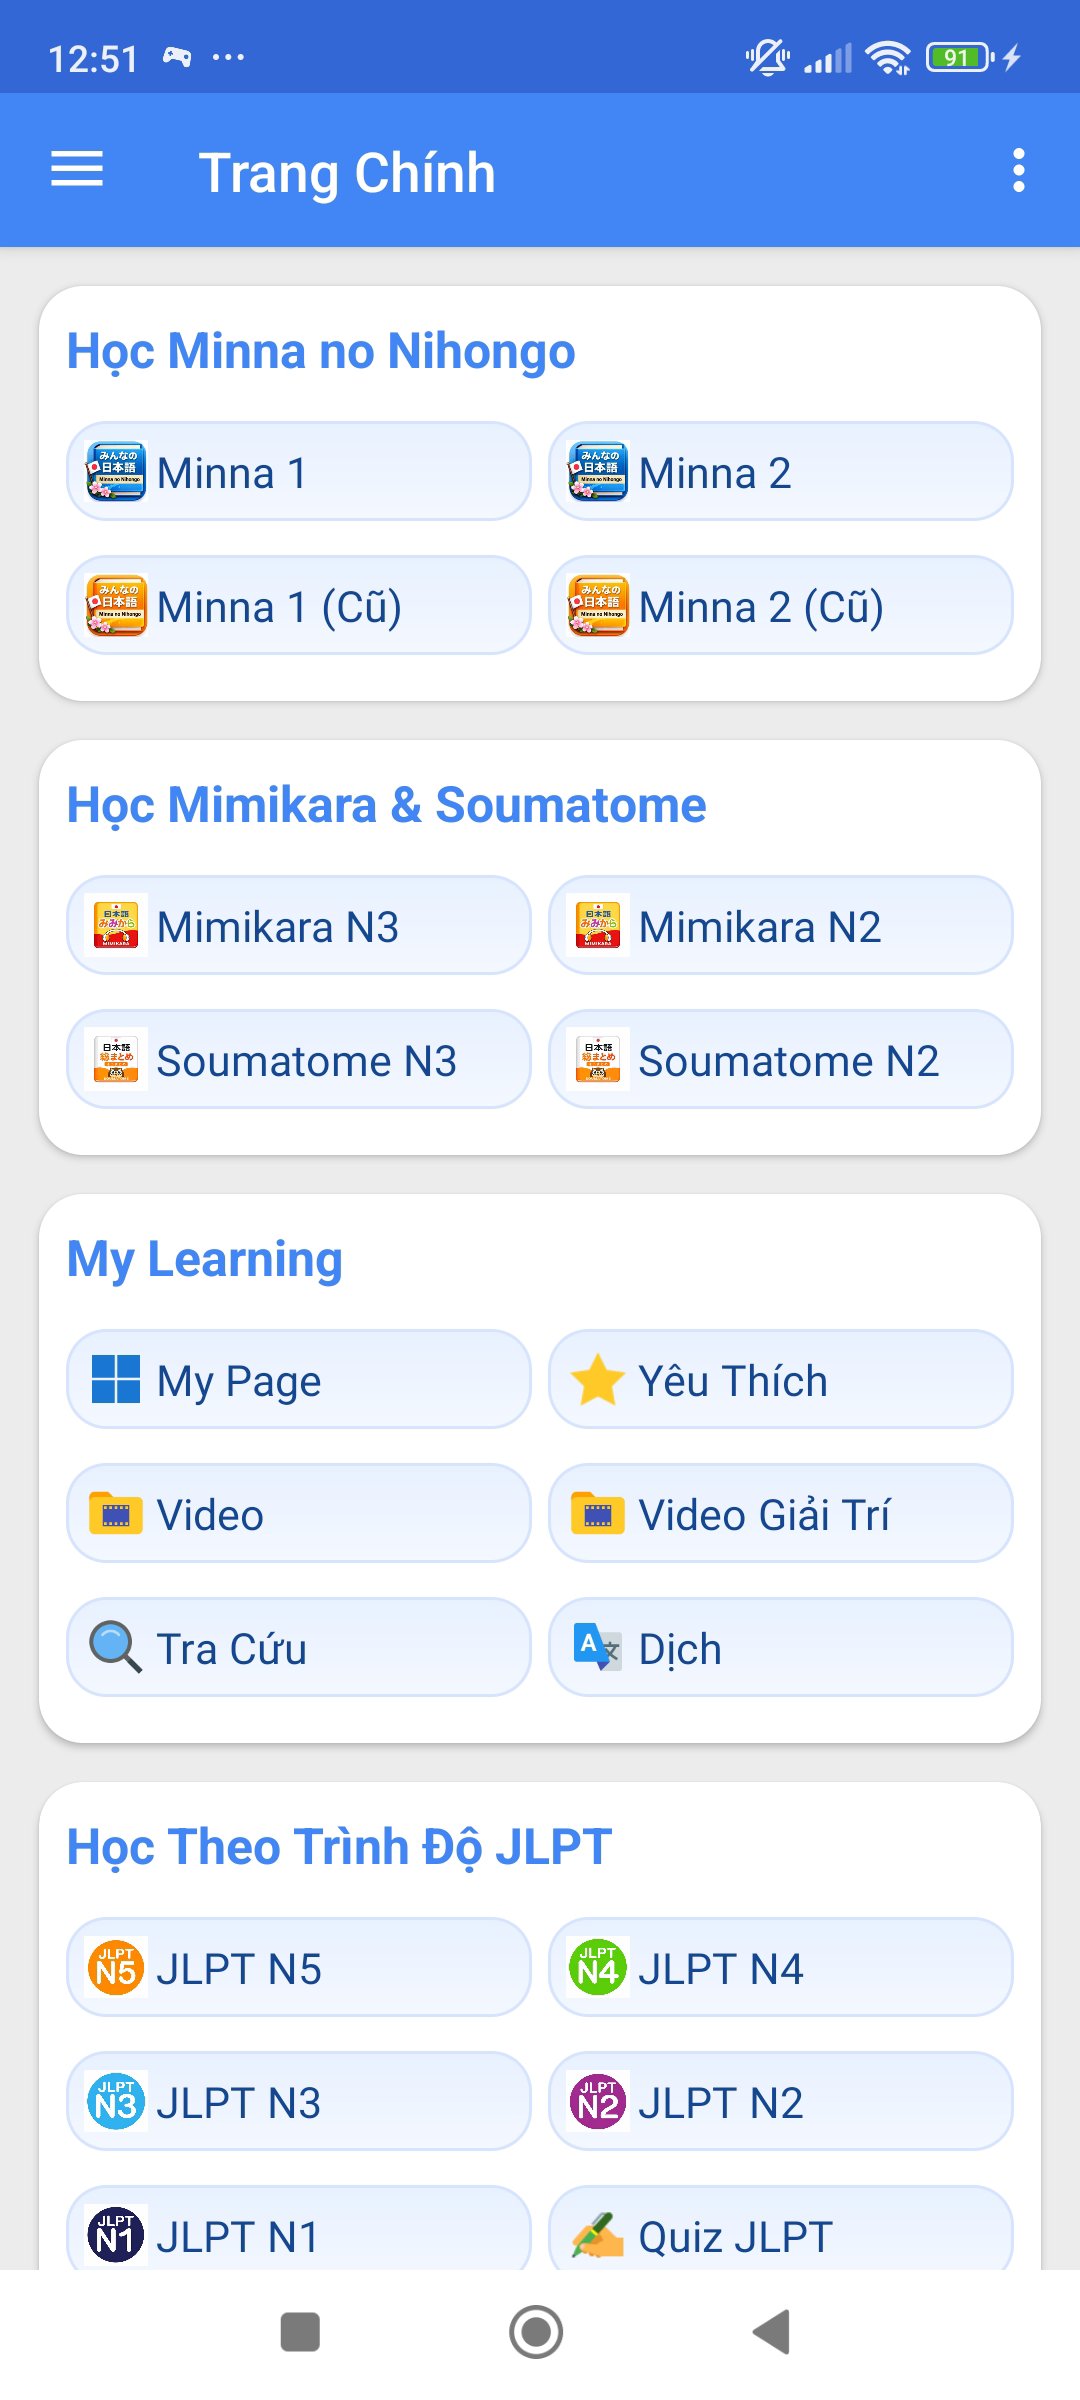
Task: Open the three-dot overflow menu
Action: pyautogui.click(x=1018, y=170)
